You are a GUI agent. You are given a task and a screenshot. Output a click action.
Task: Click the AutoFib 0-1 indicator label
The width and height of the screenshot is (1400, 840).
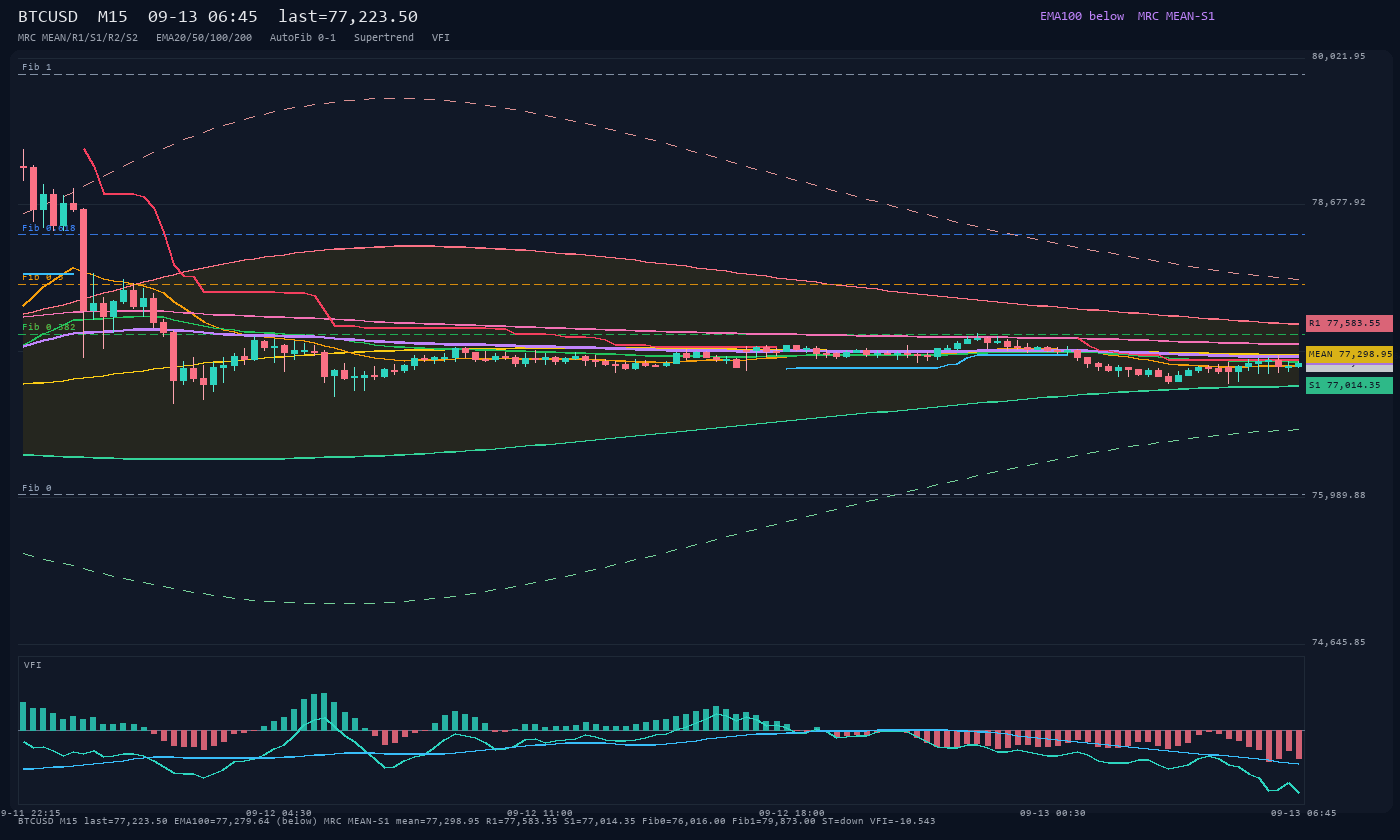[x=303, y=37]
